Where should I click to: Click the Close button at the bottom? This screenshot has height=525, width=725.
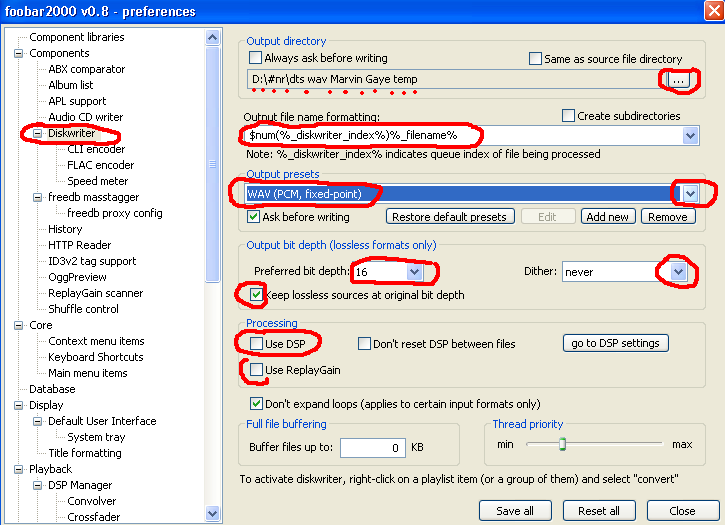click(x=682, y=511)
